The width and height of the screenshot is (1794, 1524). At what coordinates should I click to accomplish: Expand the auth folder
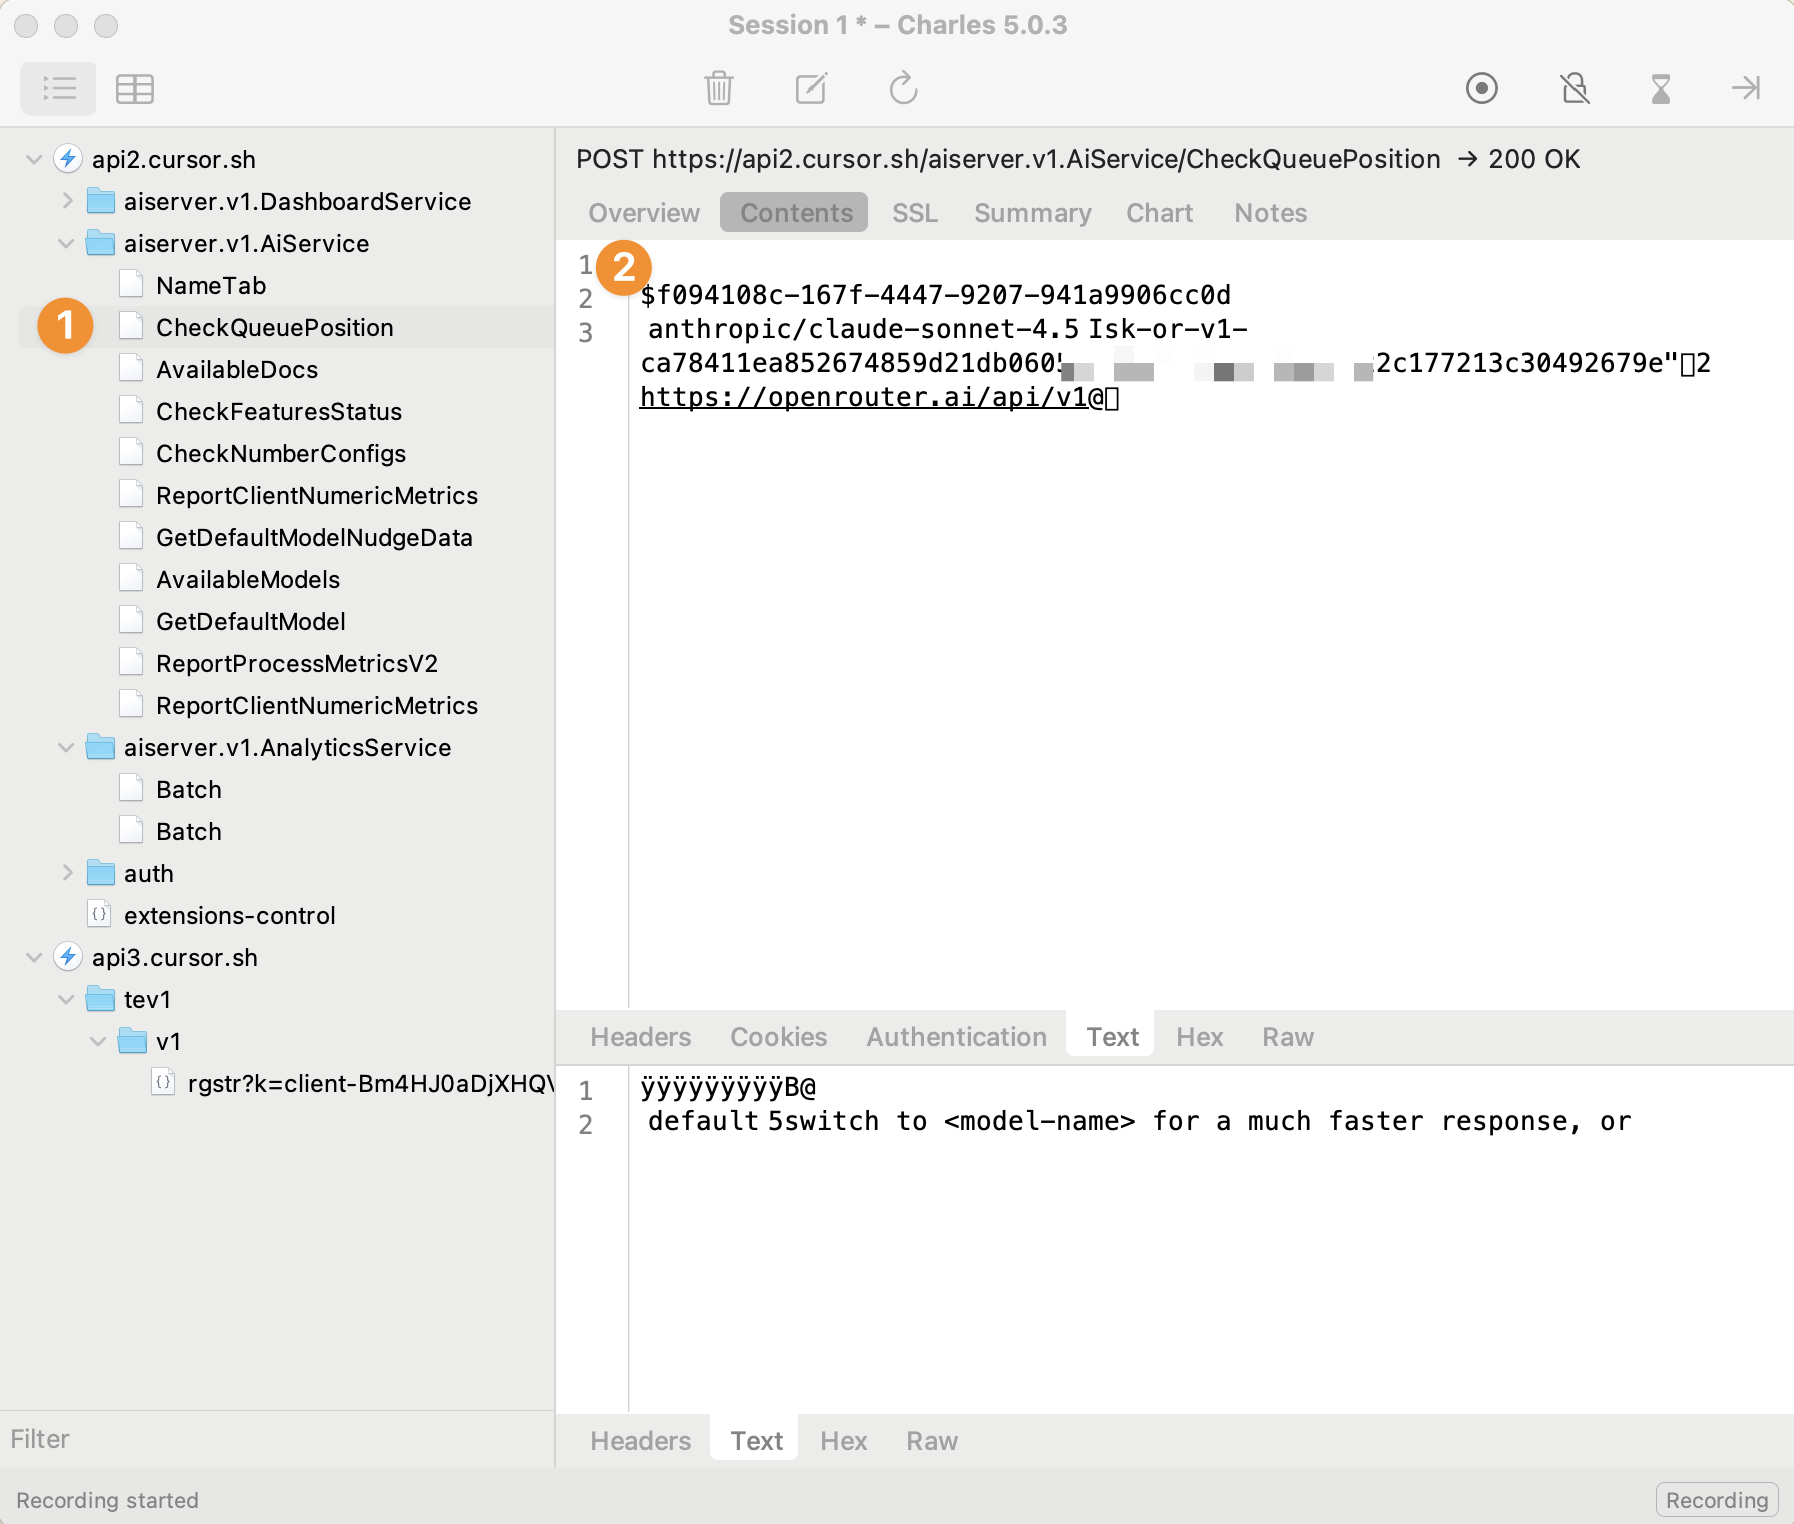click(67, 873)
